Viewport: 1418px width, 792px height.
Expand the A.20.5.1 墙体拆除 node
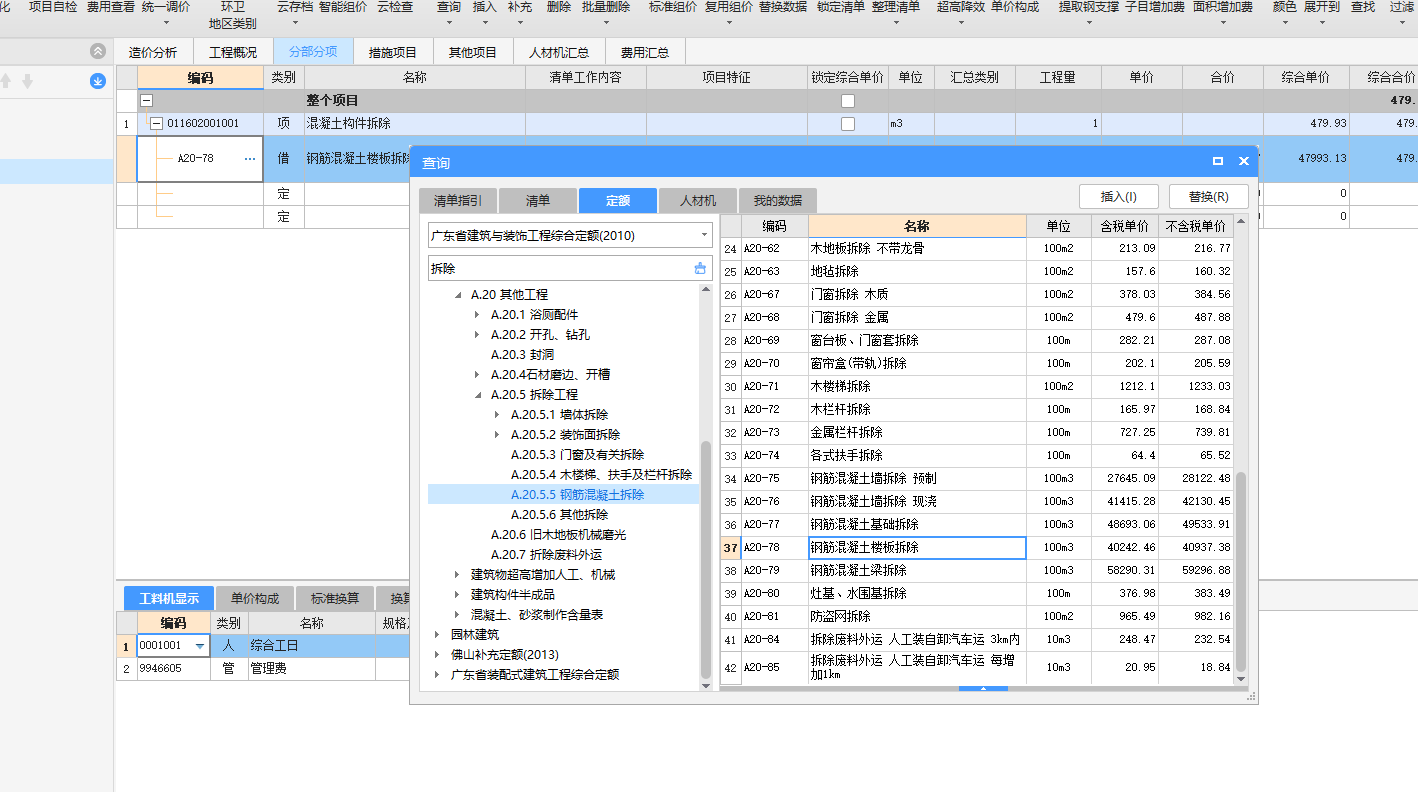pyautogui.click(x=499, y=415)
